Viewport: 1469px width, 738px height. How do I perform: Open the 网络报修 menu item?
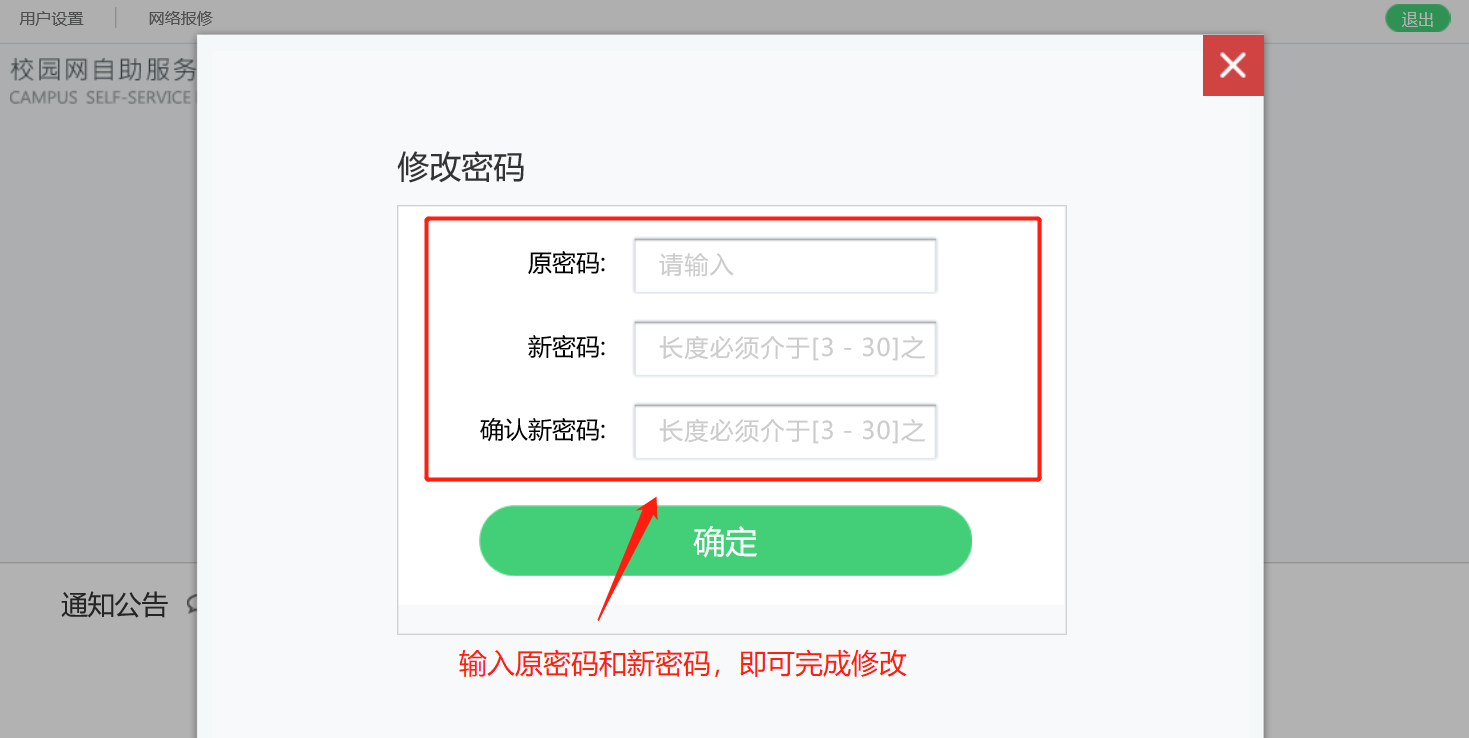180,18
